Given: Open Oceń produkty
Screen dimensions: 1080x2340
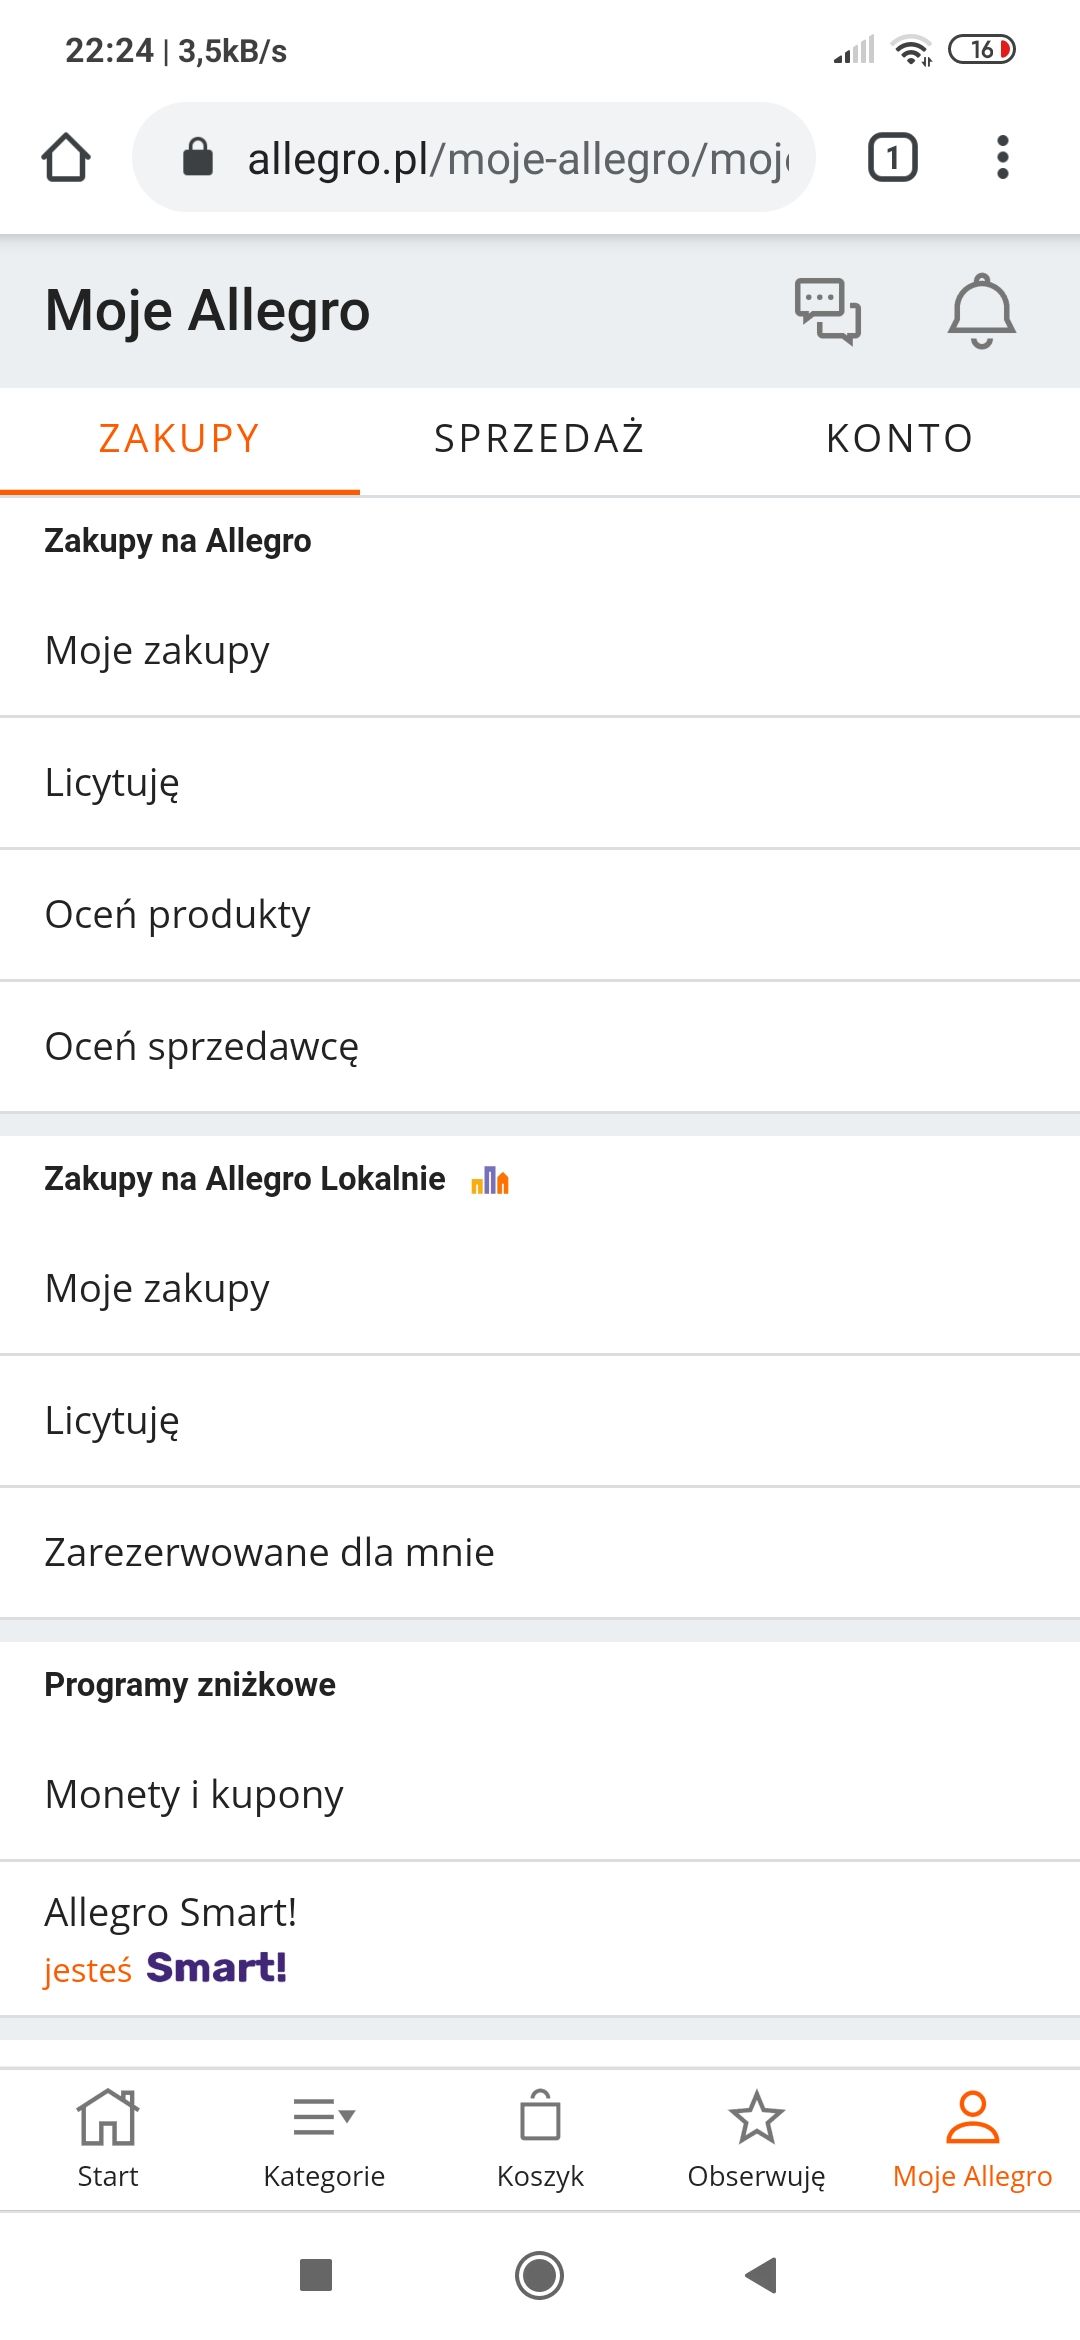Looking at the screenshot, I should coord(178,915).
